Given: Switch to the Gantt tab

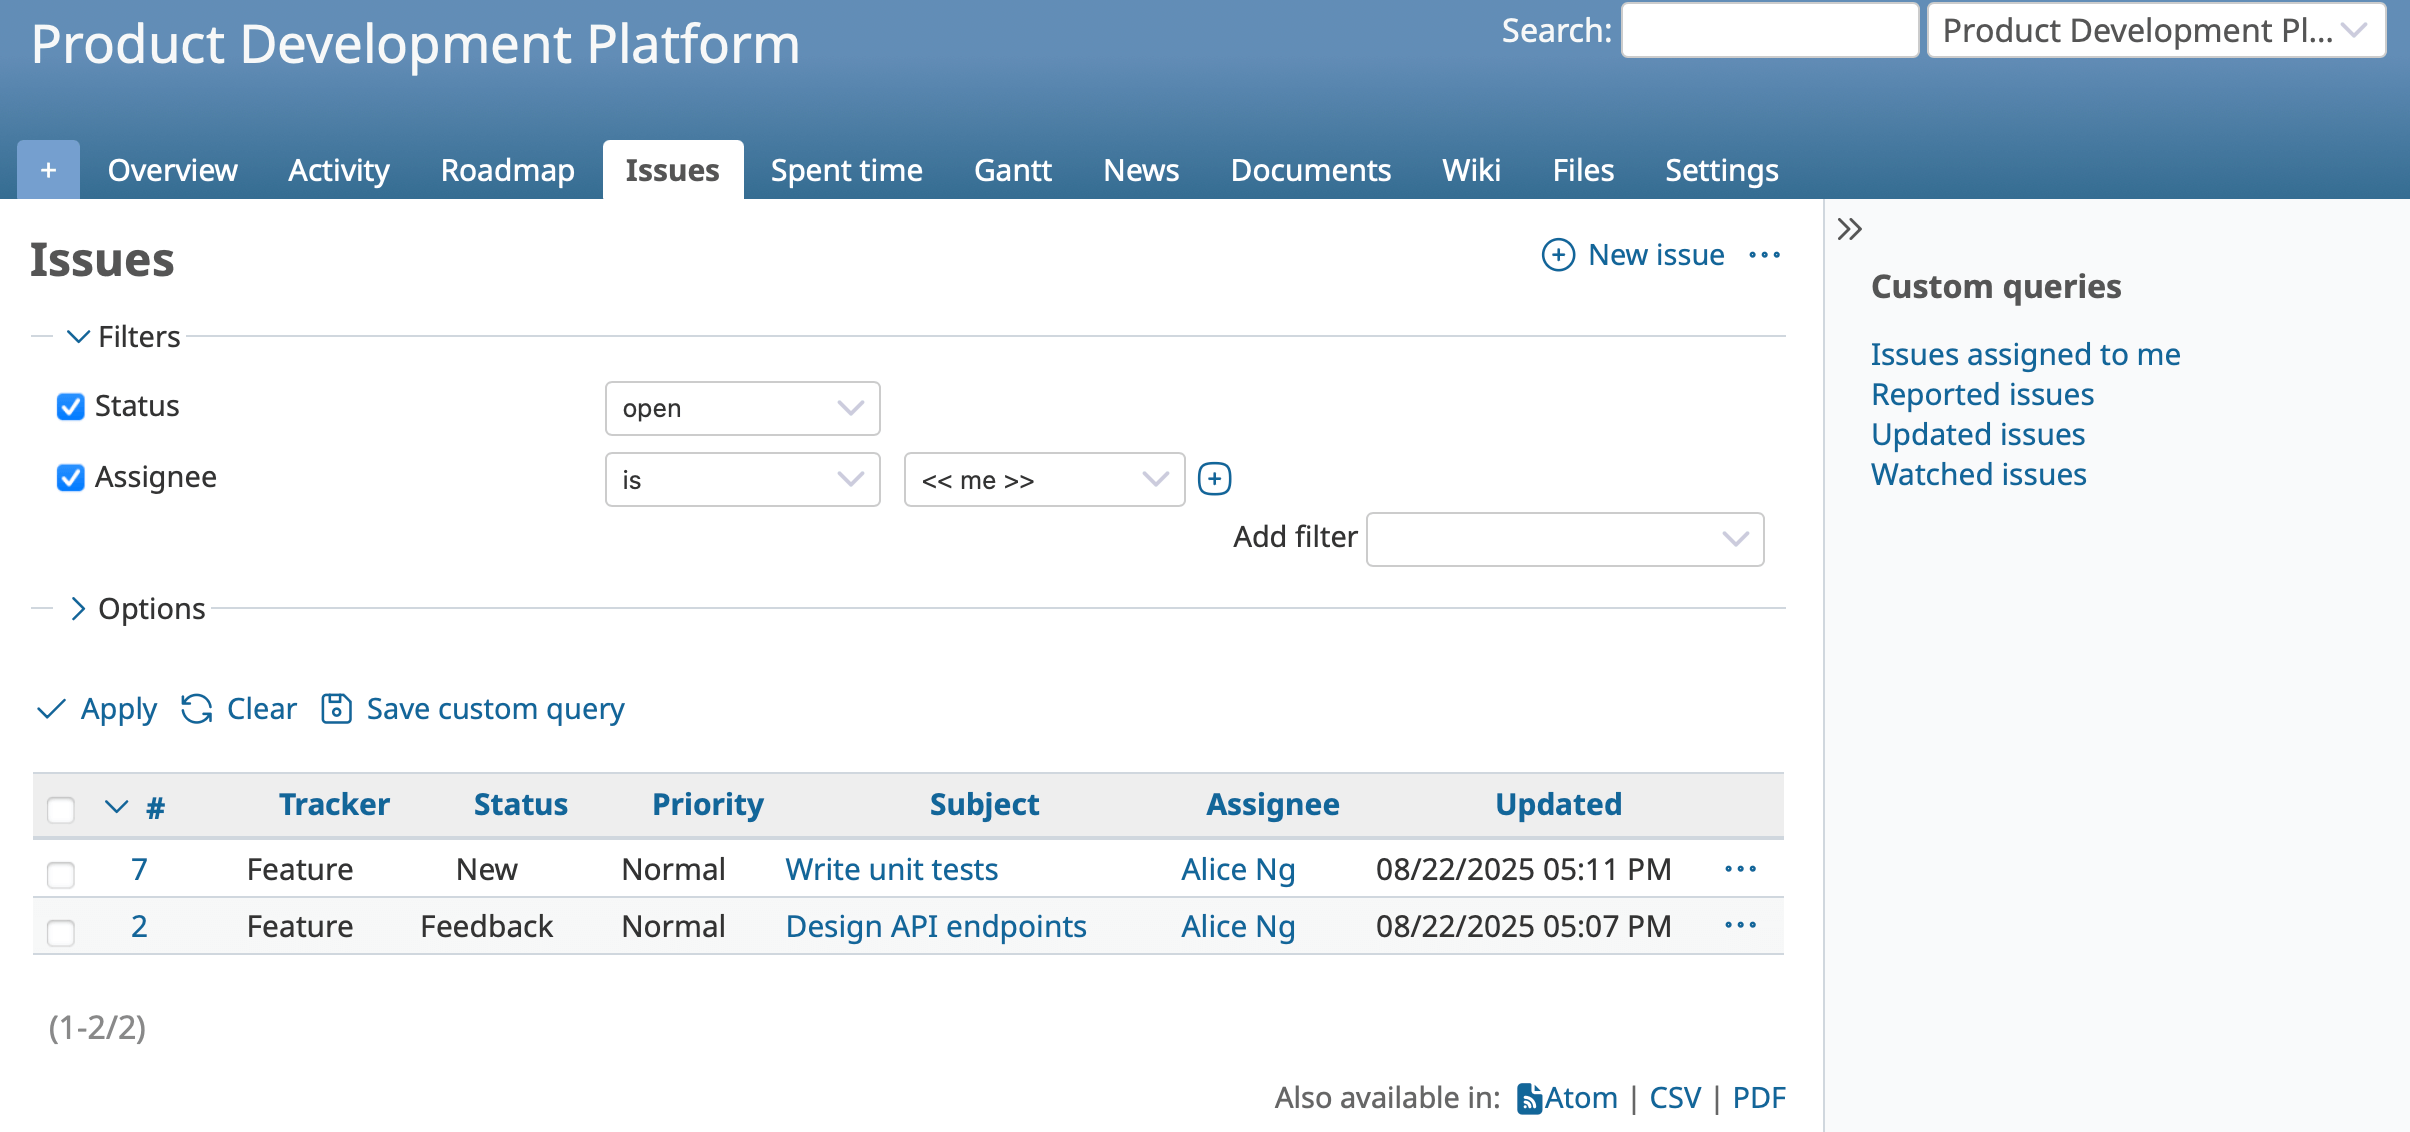Looking at the screenshot, I should [1012, 170].
